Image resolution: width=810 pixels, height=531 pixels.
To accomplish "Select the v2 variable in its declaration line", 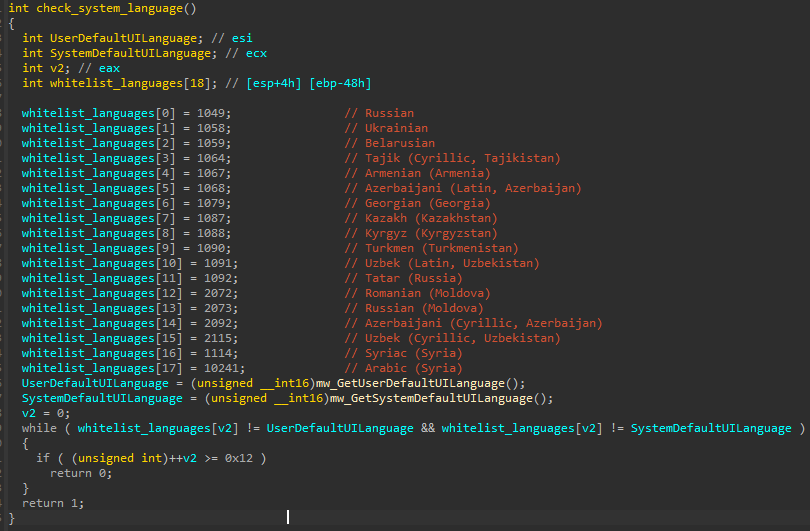I will click(55, 68).
